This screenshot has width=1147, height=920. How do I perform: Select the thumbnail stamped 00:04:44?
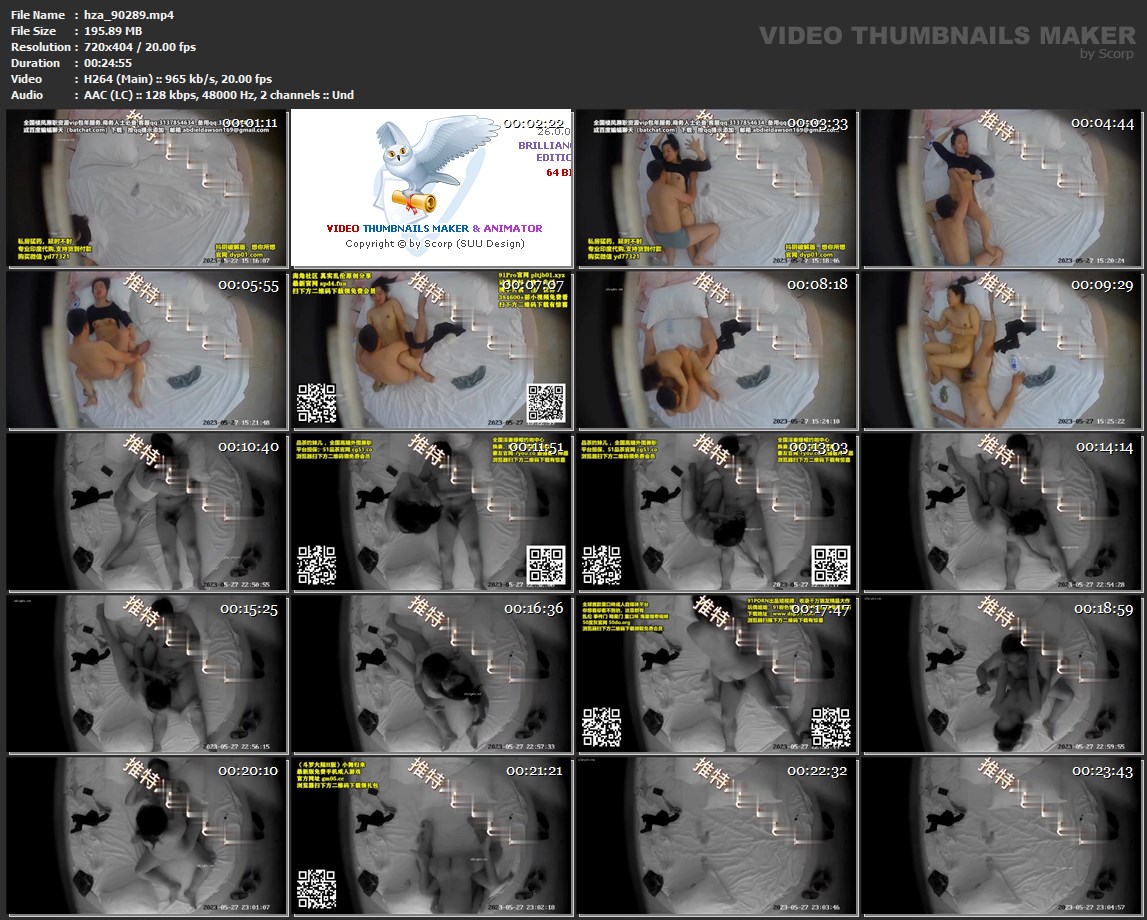(1003, 189)
